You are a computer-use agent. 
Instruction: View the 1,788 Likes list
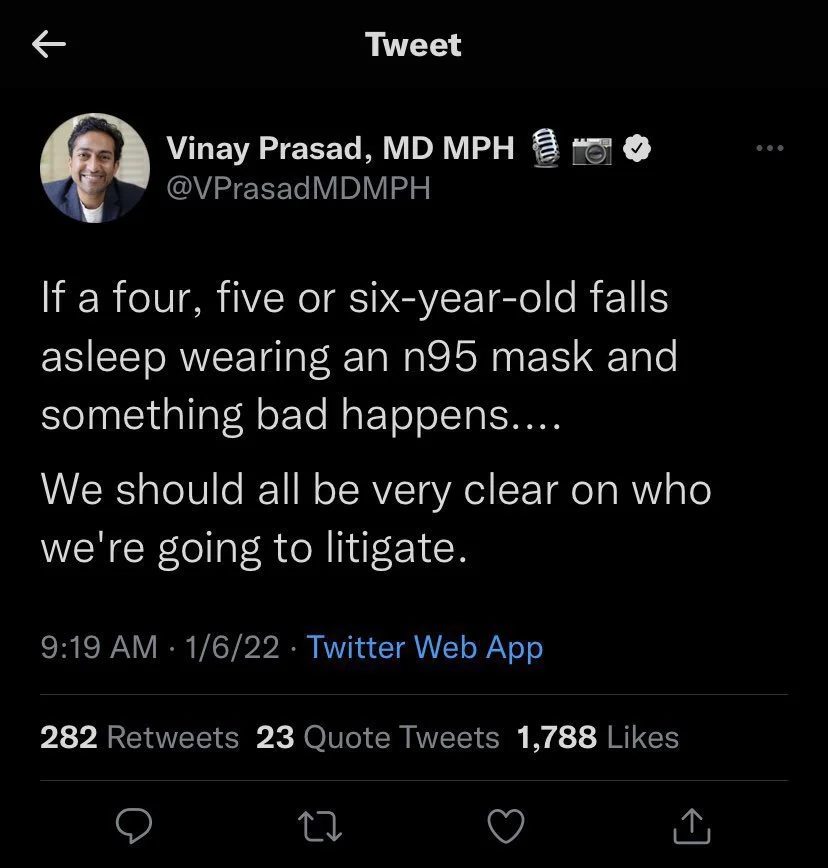click(x=597, y=738)
